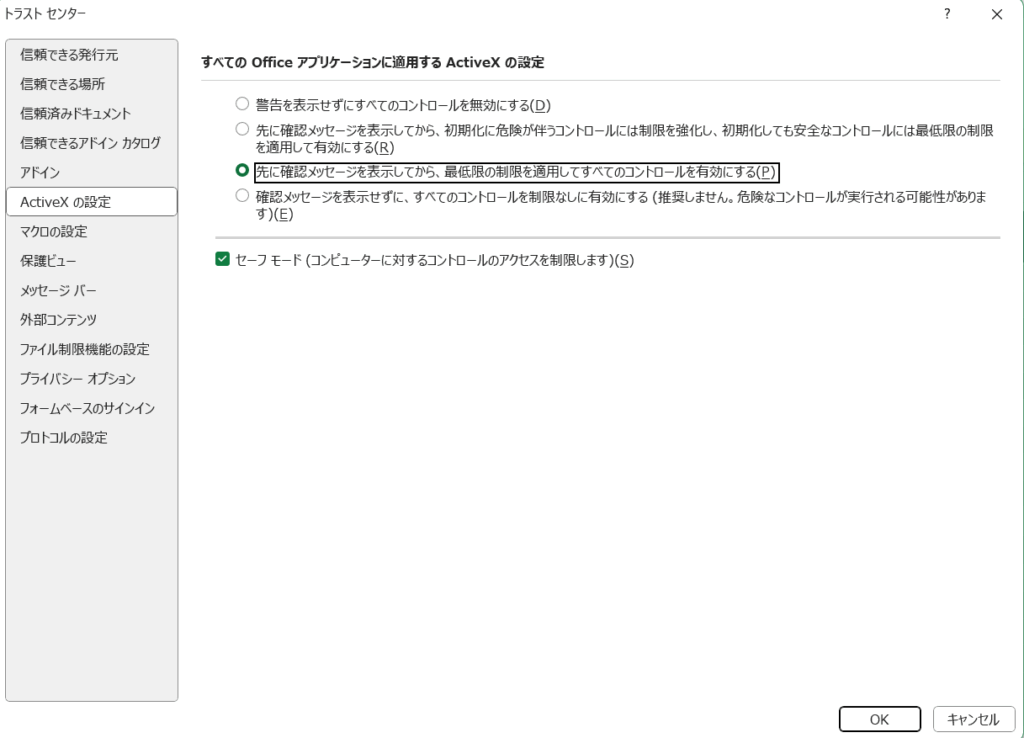Select the not-recommended option ending with (E)

(241, 197)
